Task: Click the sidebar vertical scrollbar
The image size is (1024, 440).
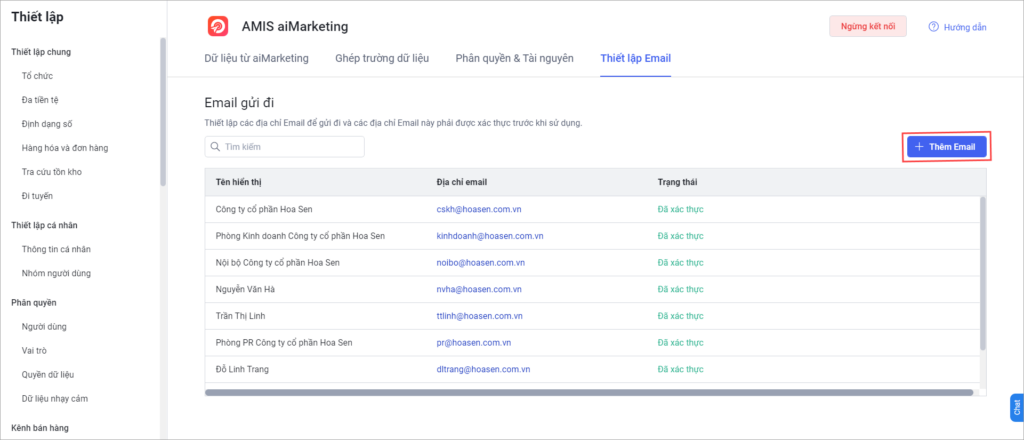Action: coord(163,112)
